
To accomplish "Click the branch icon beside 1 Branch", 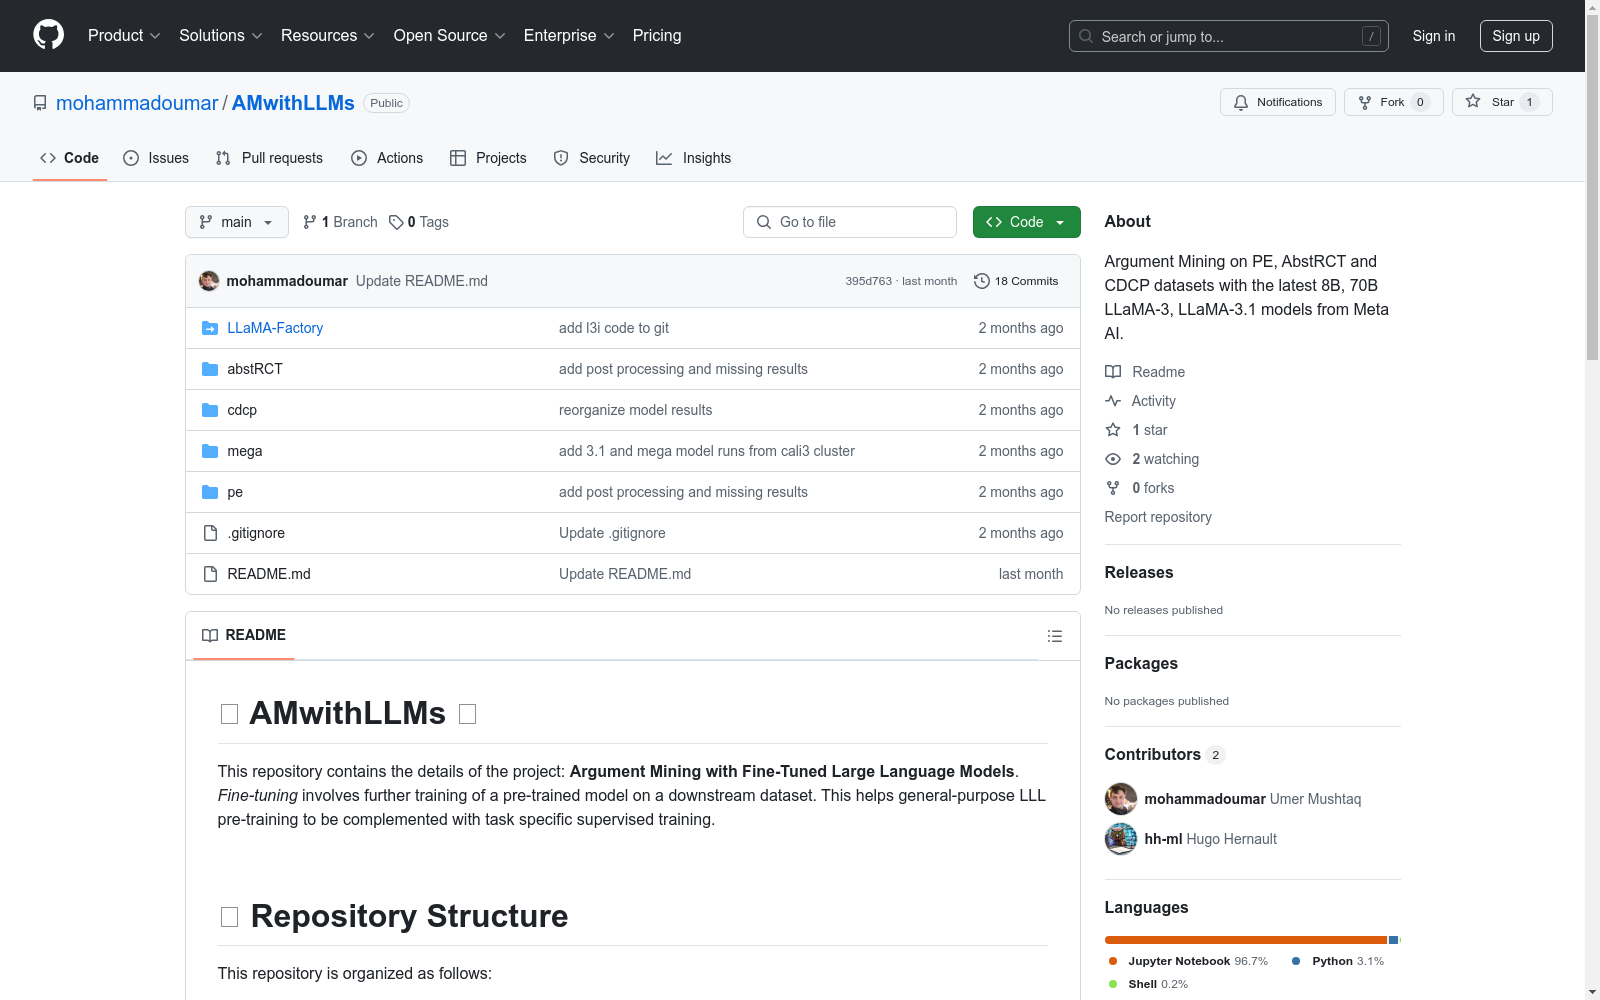I will coord(310,222).
